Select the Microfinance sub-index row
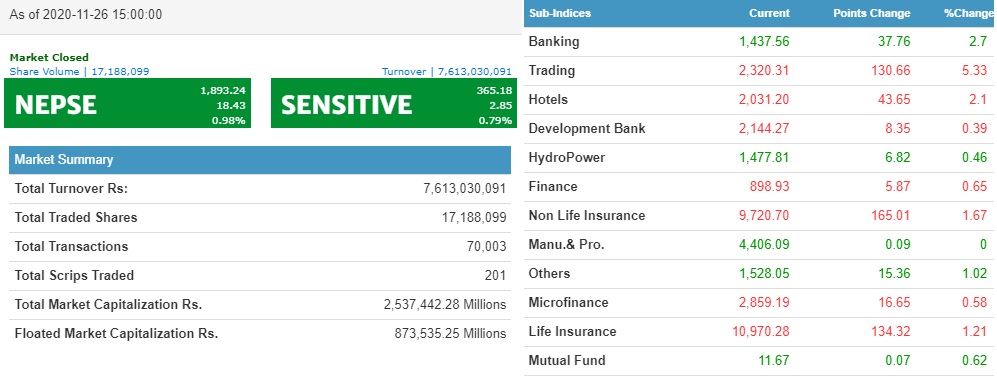This screenshot has width=997, height=391. pos(760,303)
